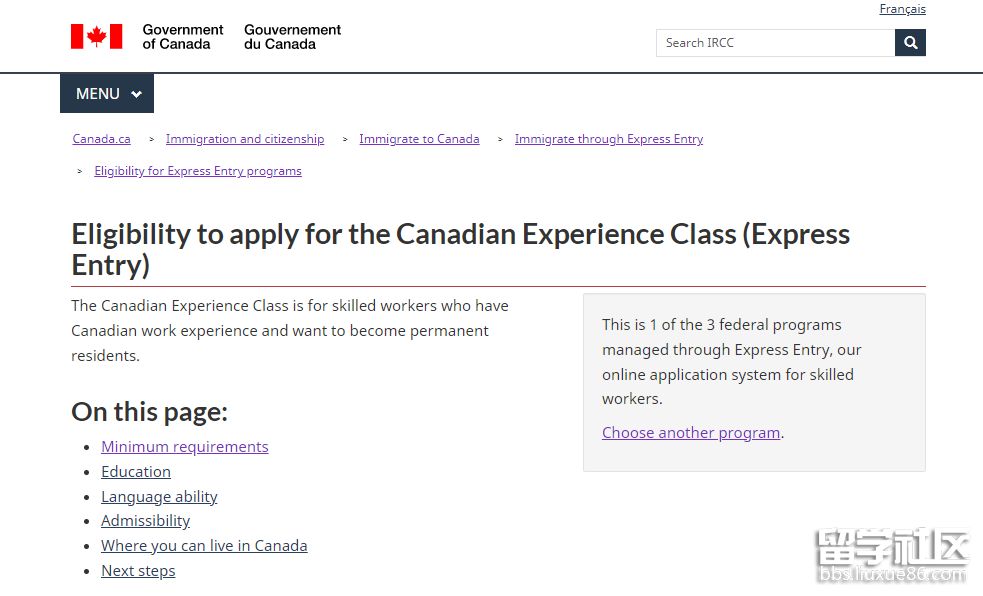The image size is (983, 596).
Task: Follow the Choose another program link
Action: pos(691,432)
